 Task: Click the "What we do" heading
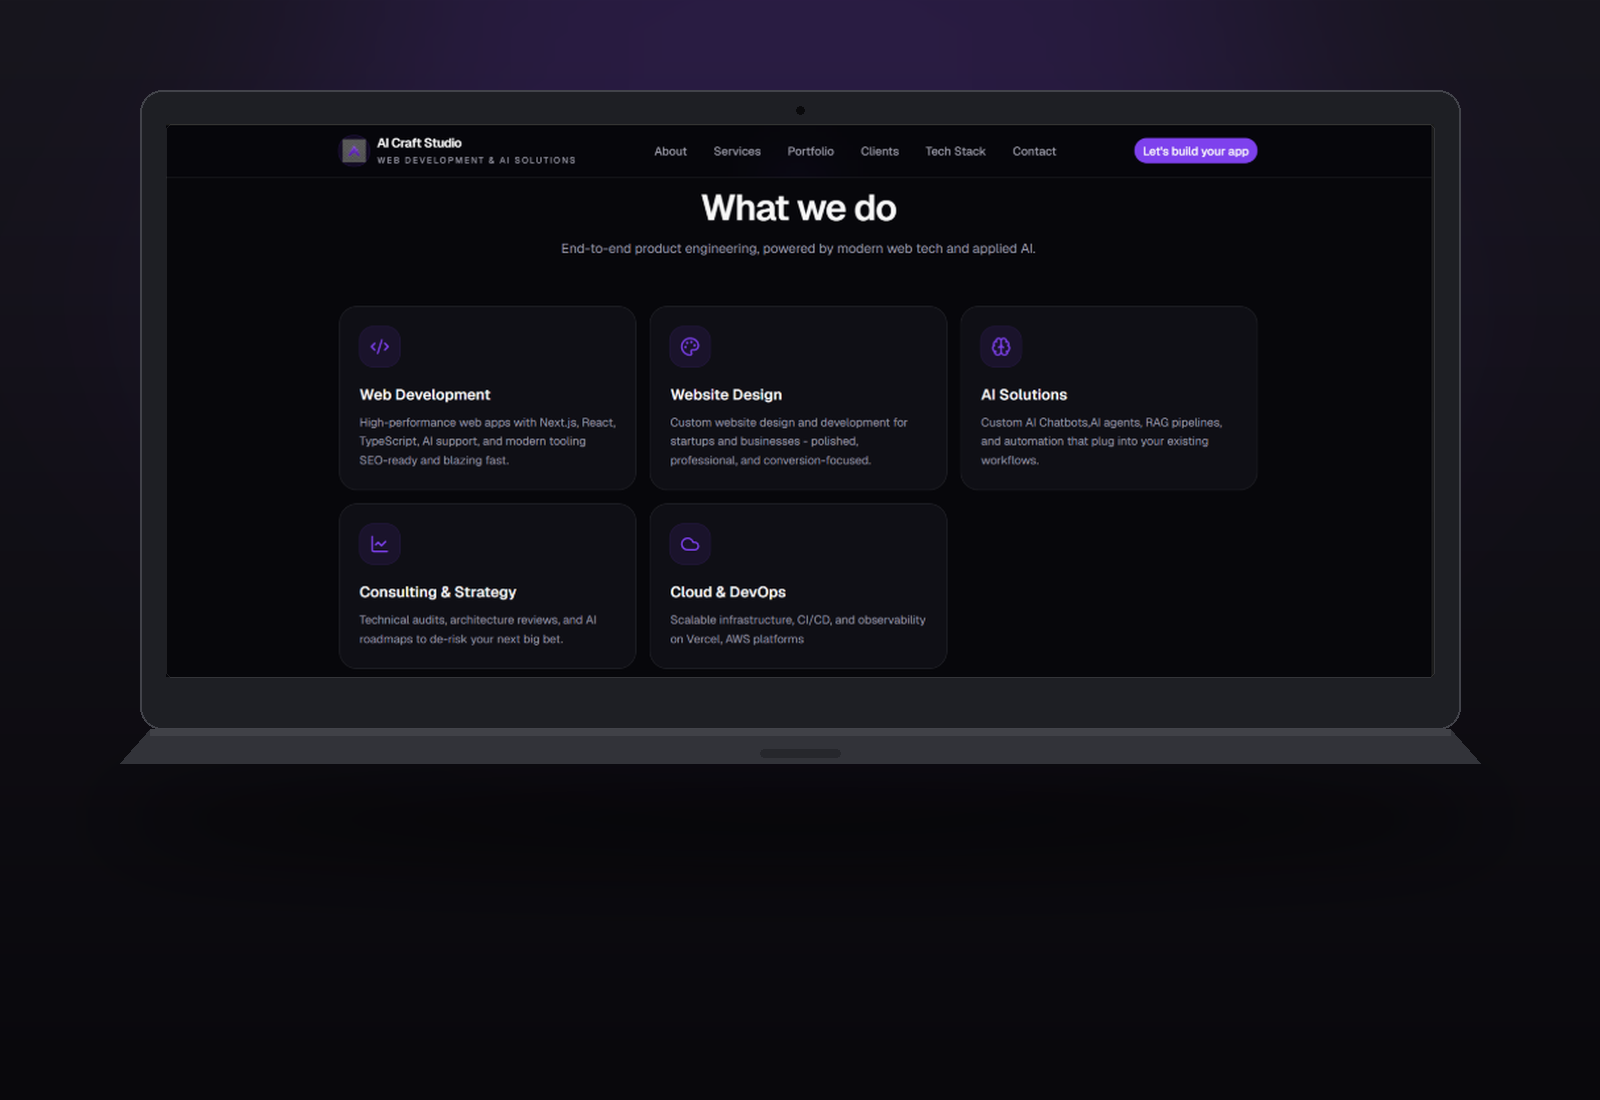(x=799, y=208)
